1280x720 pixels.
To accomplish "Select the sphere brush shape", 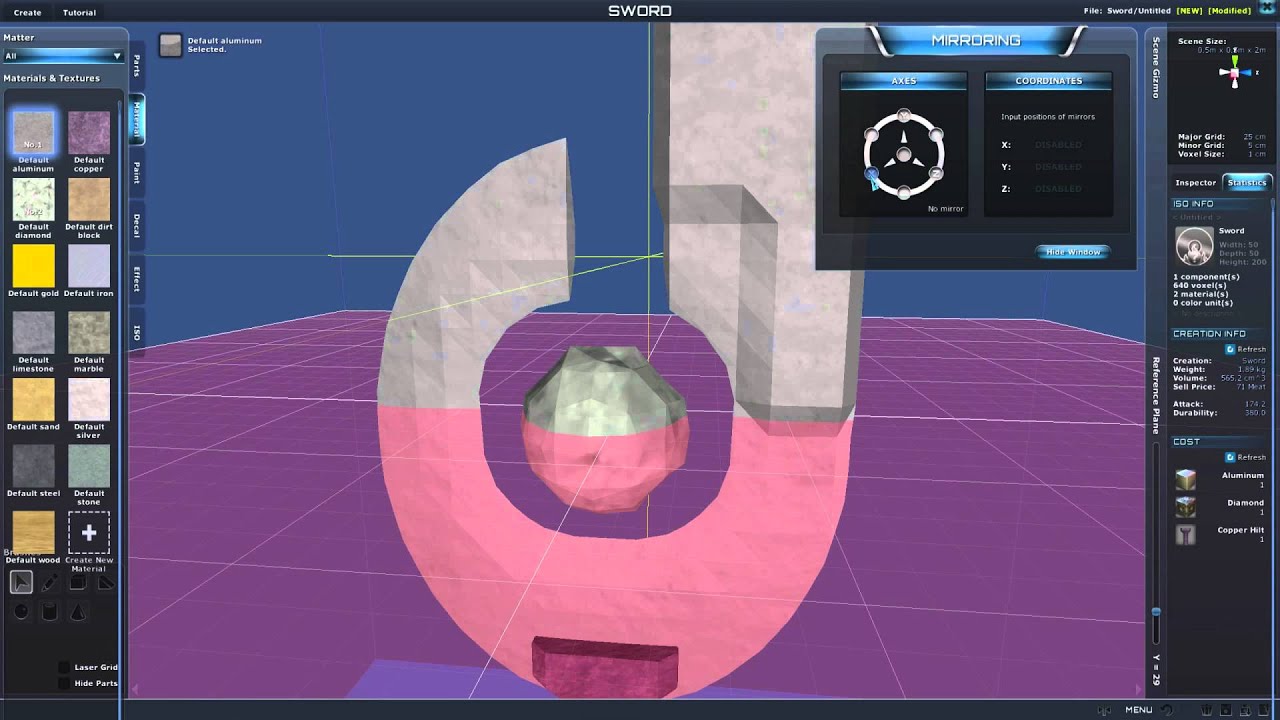I will click(21, 611).
